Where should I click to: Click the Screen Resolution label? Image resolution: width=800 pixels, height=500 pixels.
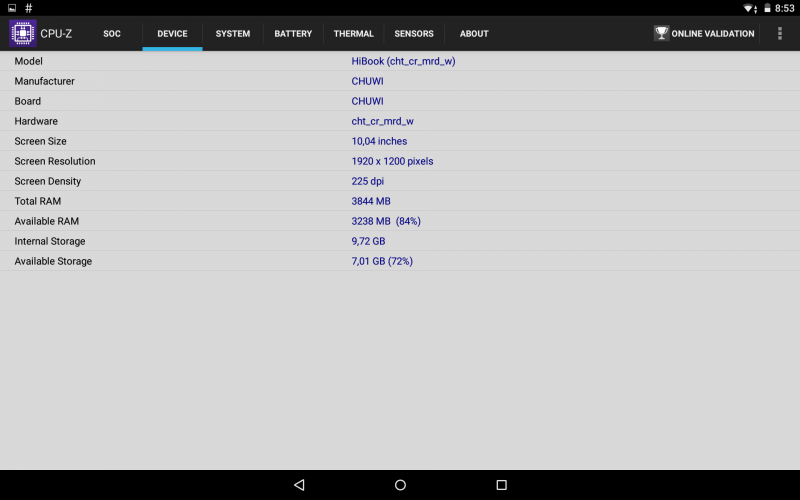[x=55, y=161]
